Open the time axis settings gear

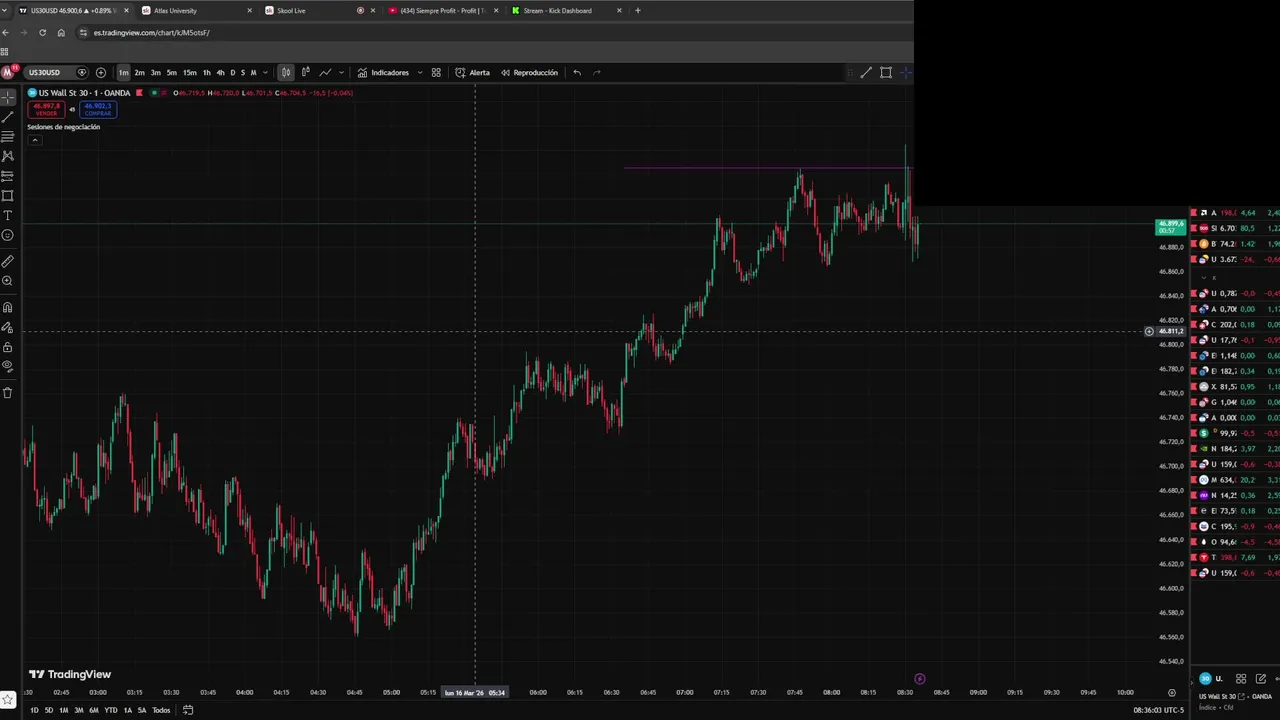click(x=1172, y=692)
